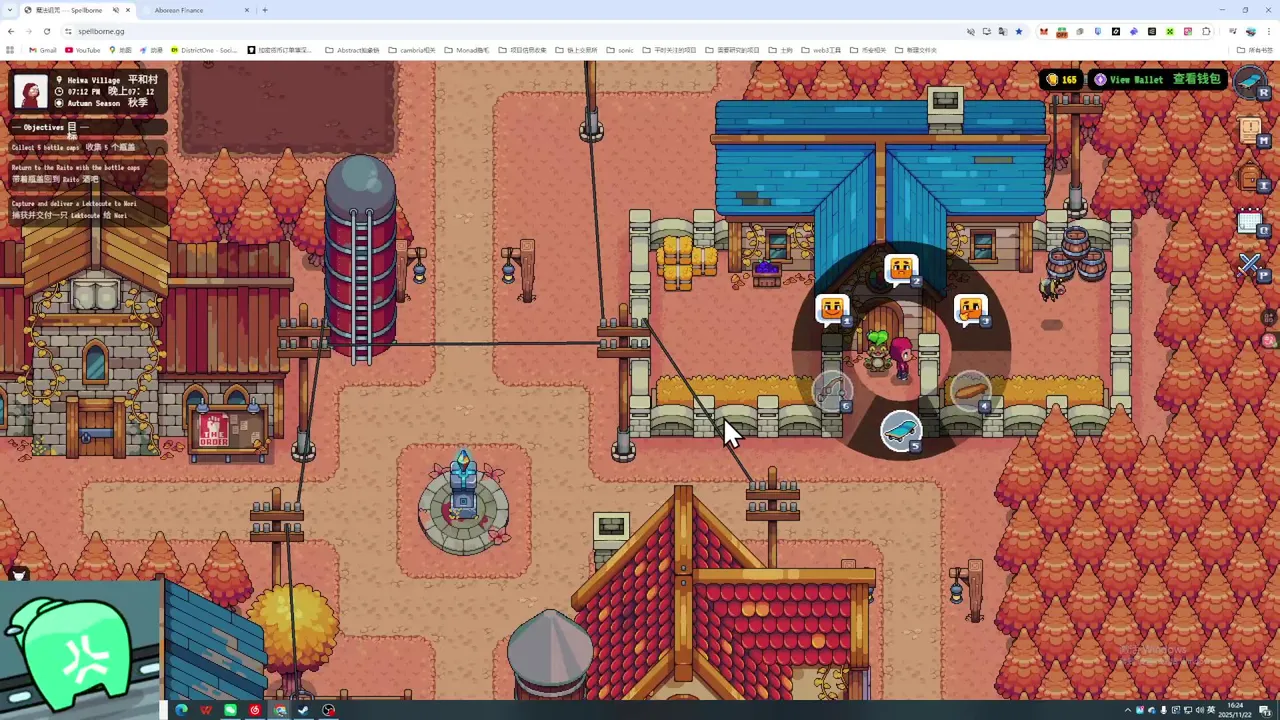The width and height of the screenshot is (1280, 720).
Task: Choose skateboard slot 5 in radial wheel
Action: [x=901, y=431]
